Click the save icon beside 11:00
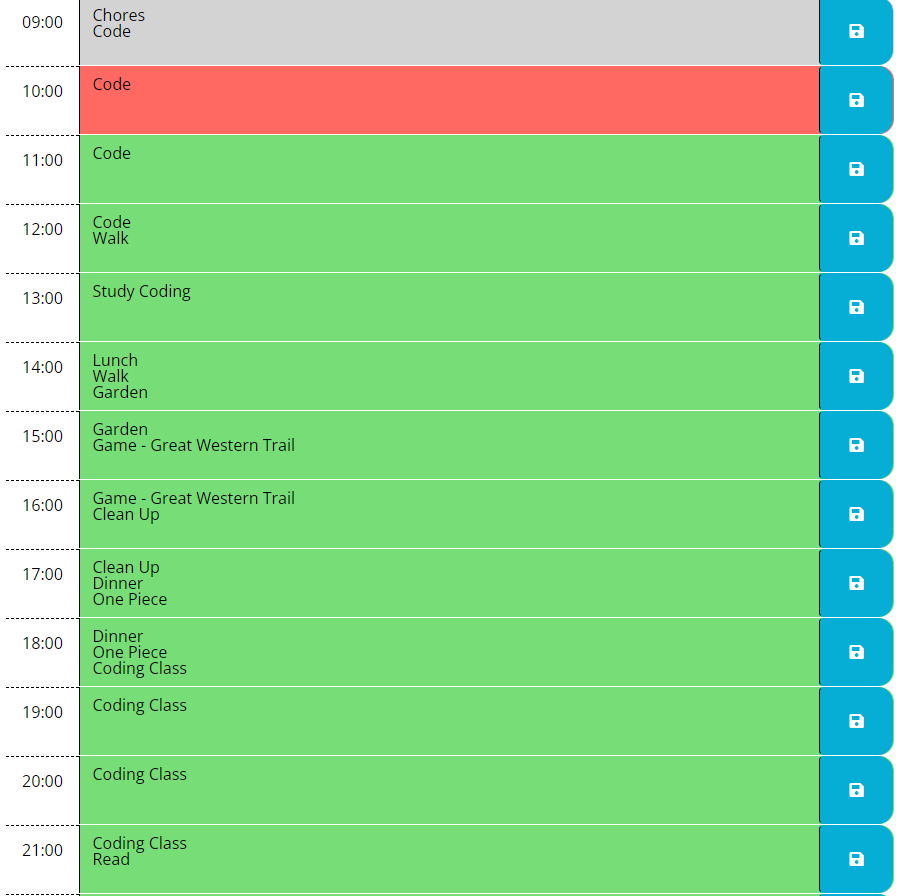Viewport: 915px width, 896px height. coord(856,168)
